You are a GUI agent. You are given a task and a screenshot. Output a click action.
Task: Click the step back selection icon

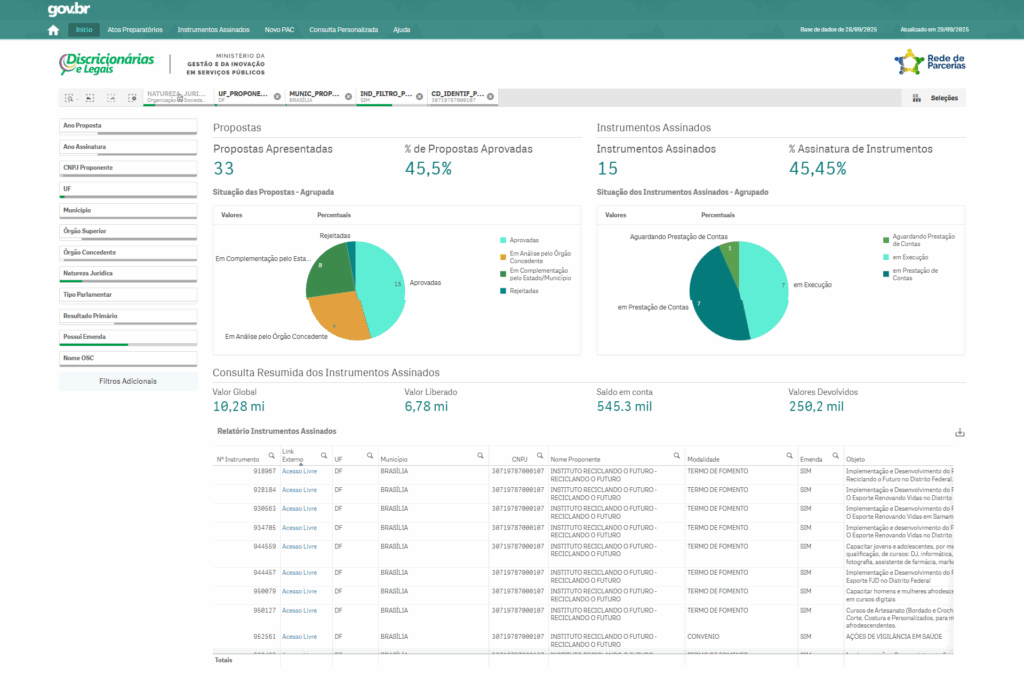[90, 98]
